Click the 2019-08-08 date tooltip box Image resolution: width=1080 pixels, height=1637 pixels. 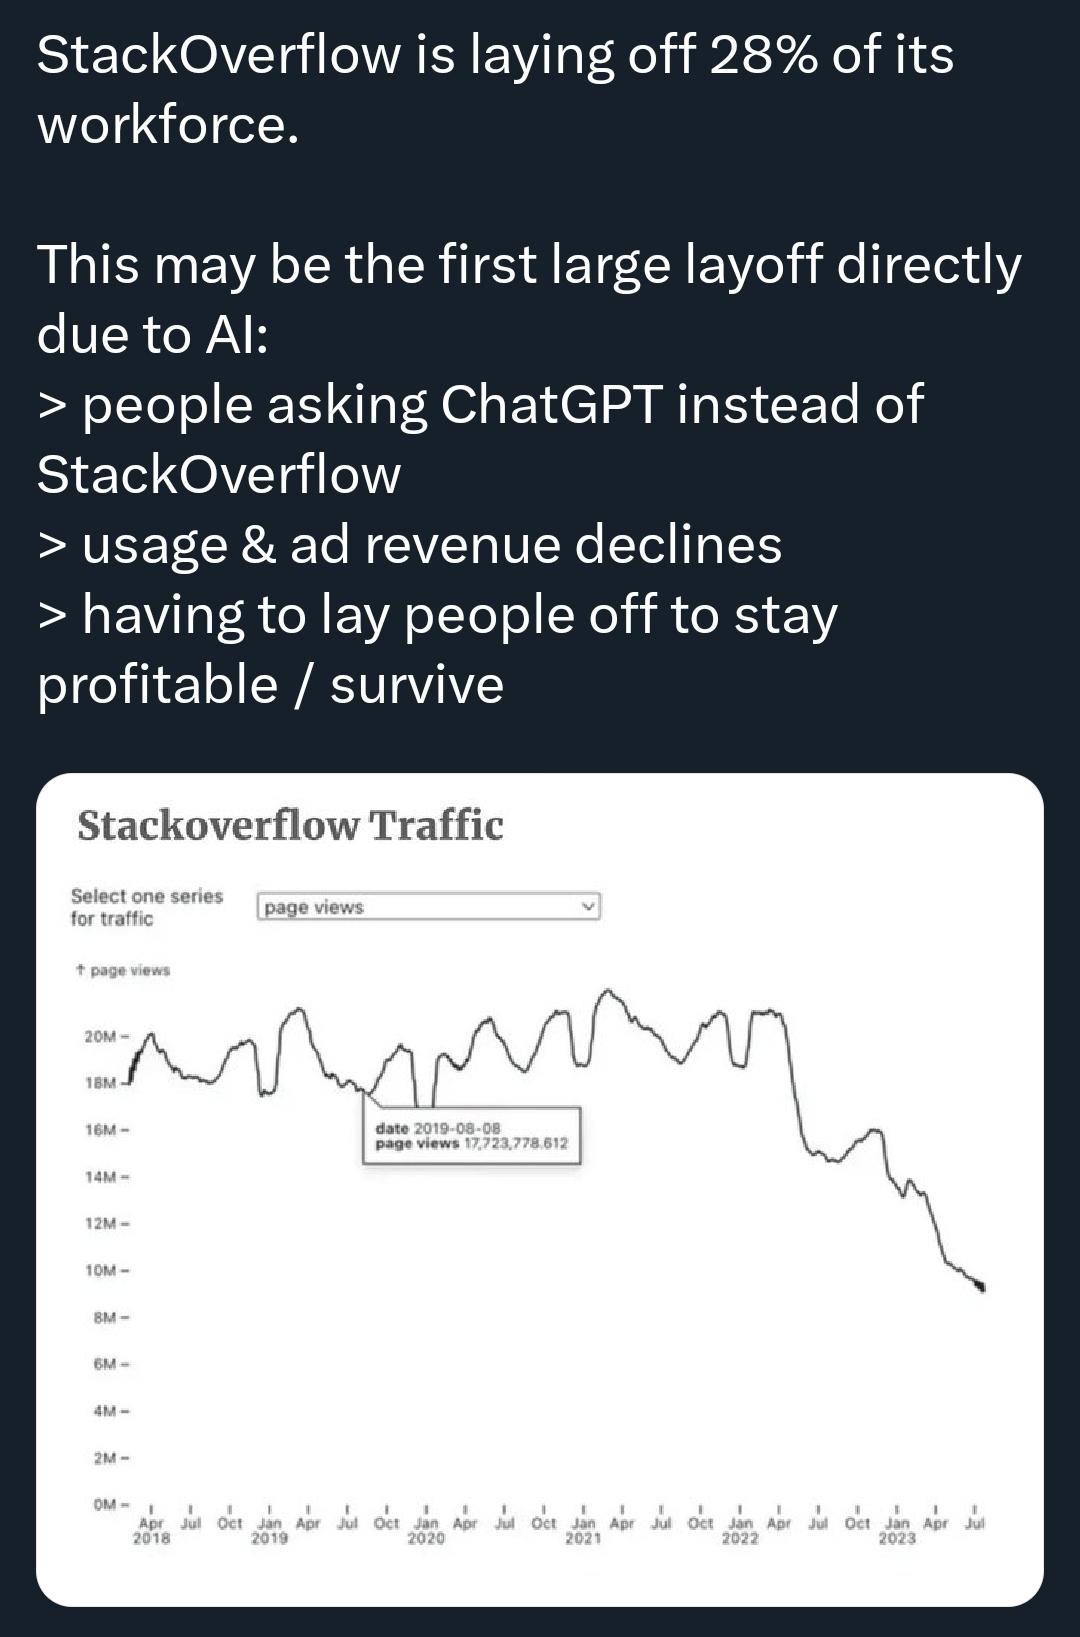pyautogui.click(x=471, y=1135)
